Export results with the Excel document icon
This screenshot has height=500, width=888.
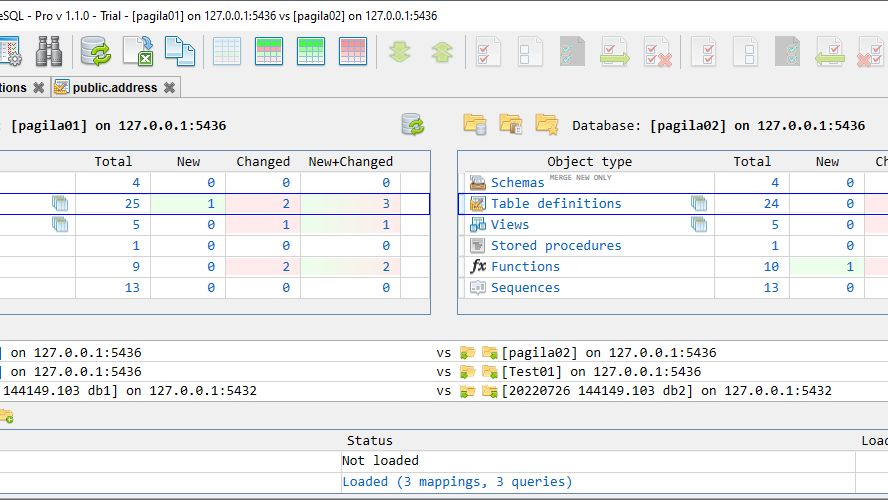[x=138, y=52]
